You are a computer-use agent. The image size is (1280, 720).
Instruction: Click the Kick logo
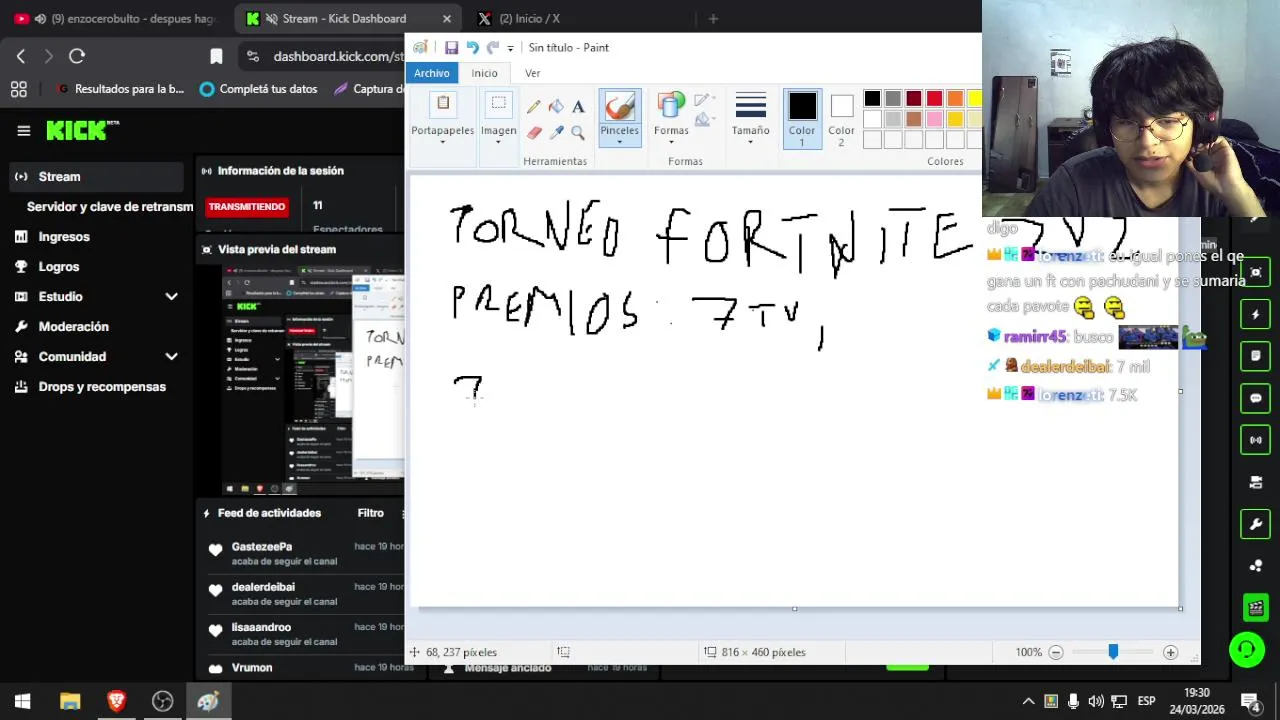[82, 130]
